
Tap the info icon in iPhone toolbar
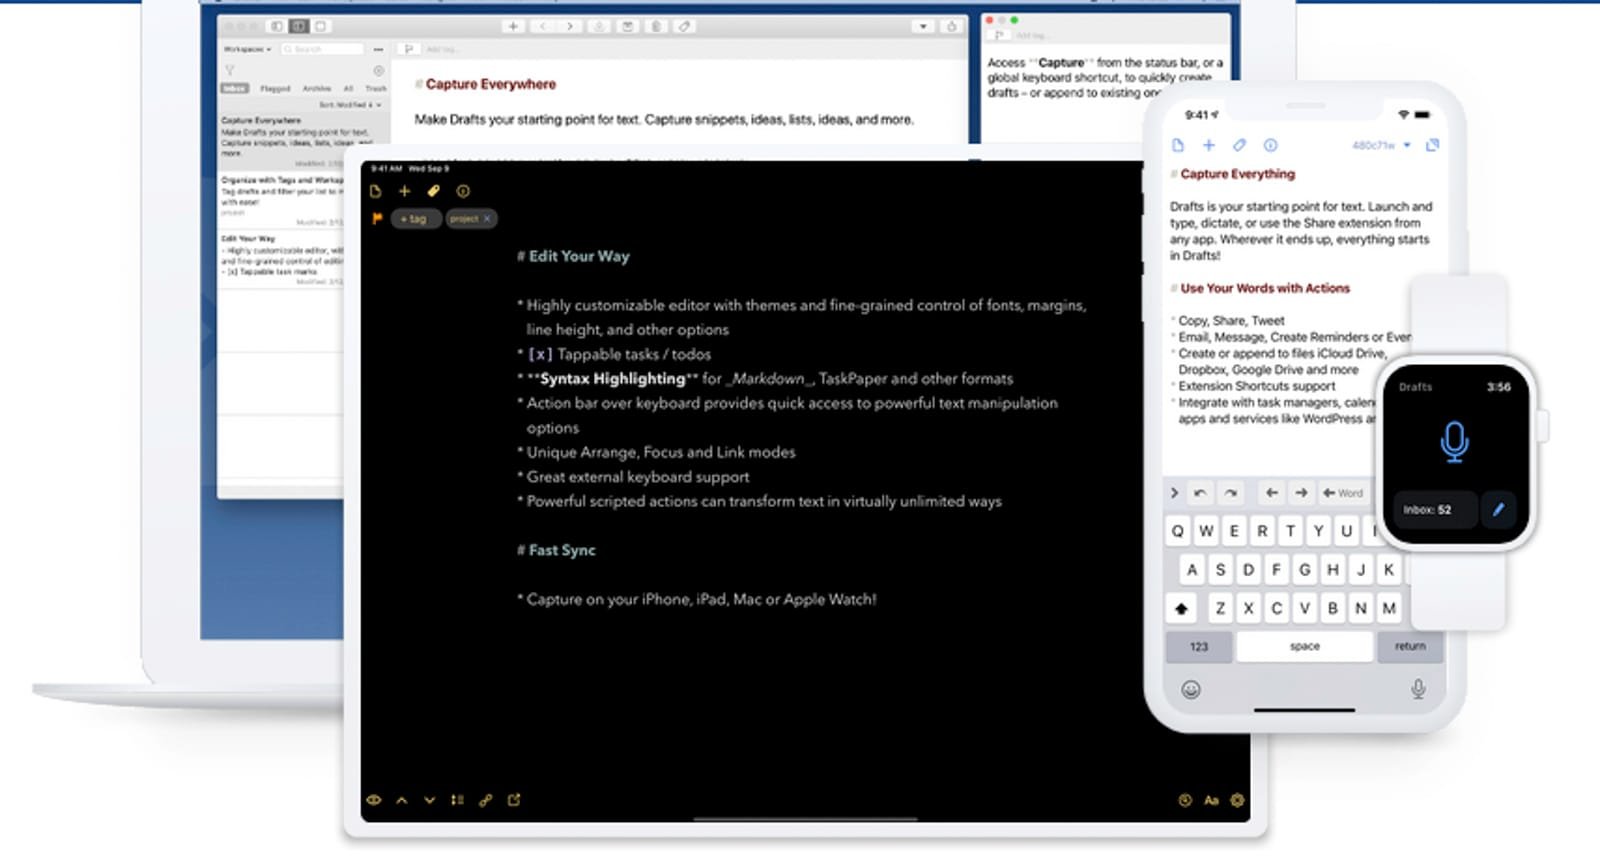click(x=1270, y=145)
